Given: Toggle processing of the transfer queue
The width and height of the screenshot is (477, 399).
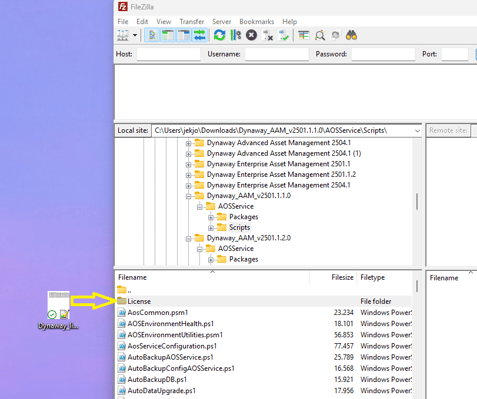Looking at the screenshot, I should pyautogui.click(x=236, y=35).
